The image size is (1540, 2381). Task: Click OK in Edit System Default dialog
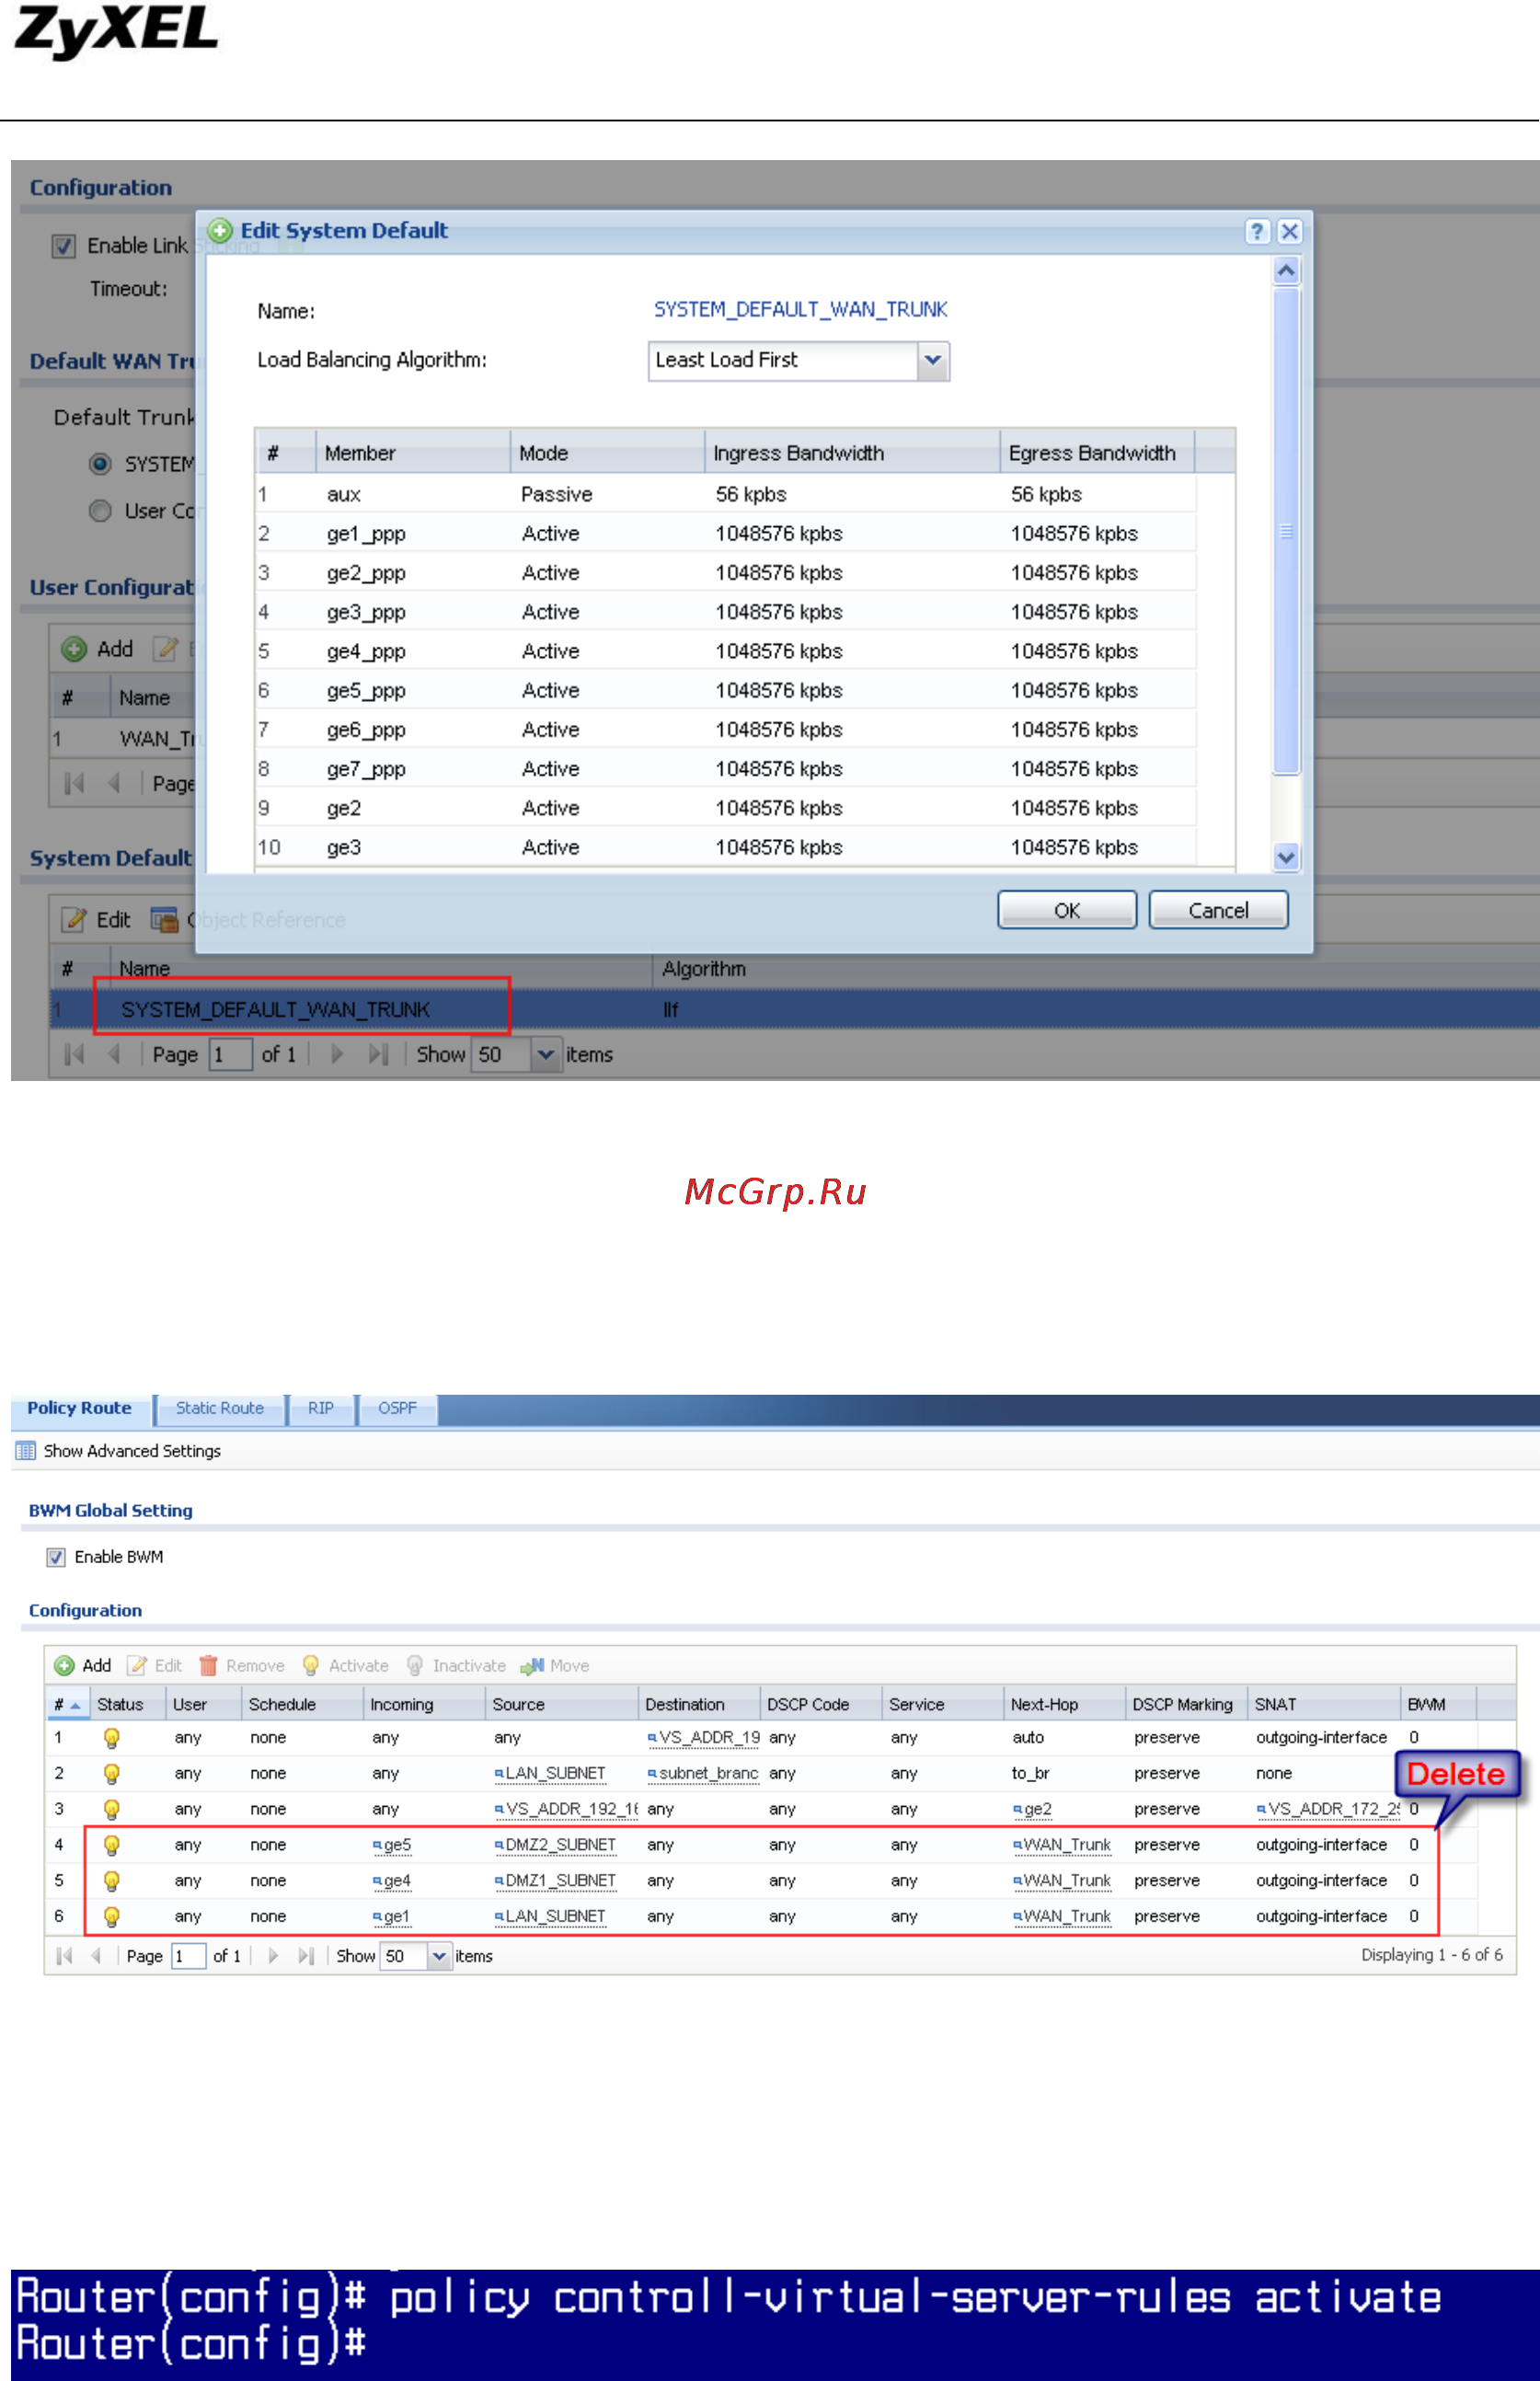(1066, 910)
